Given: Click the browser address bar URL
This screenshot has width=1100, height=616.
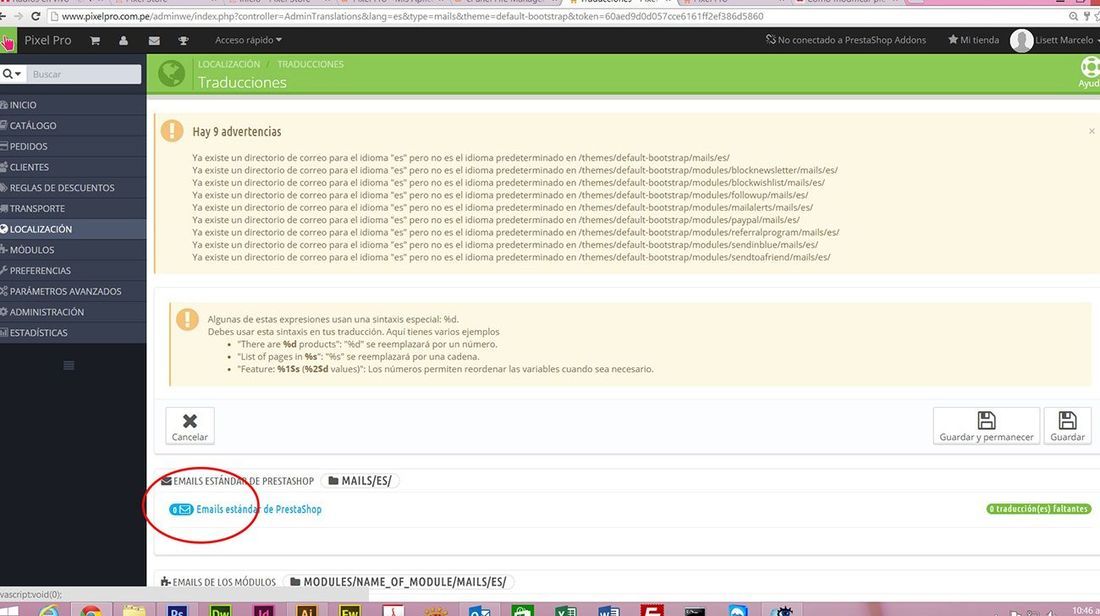Looking at the screenshot, I should 412,16.
